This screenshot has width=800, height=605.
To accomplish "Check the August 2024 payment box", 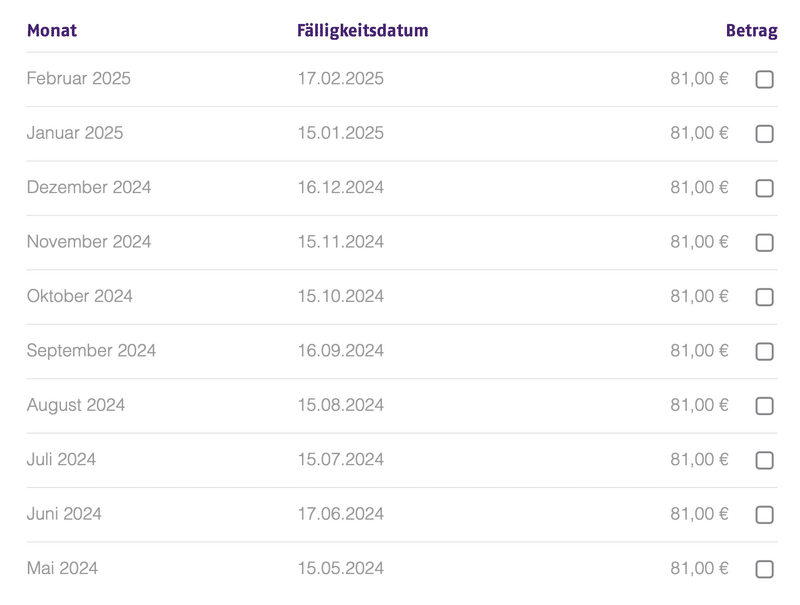I will tap(764, 406).
